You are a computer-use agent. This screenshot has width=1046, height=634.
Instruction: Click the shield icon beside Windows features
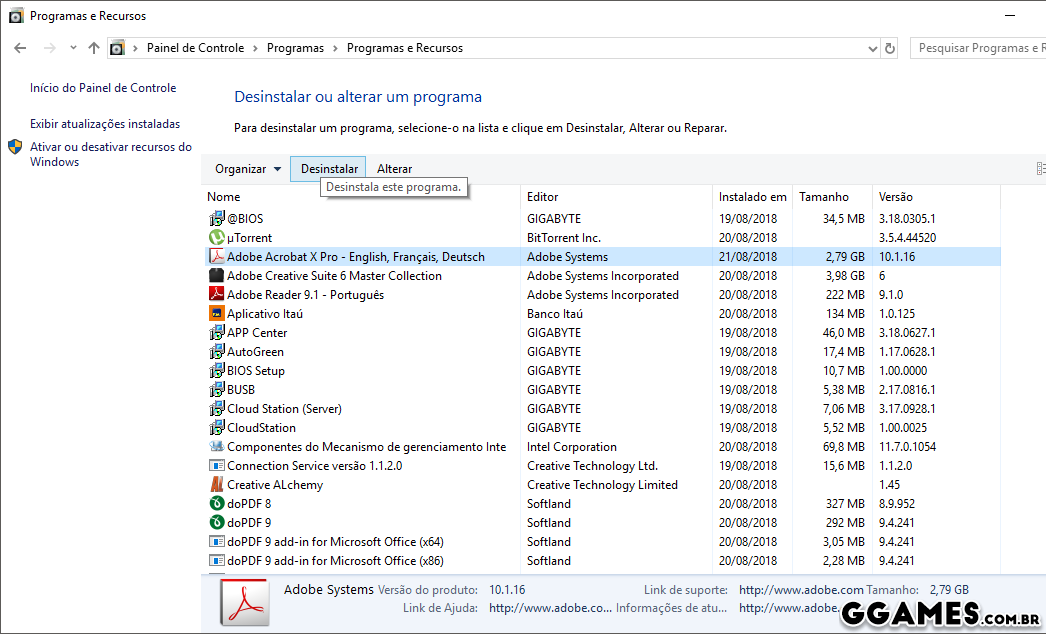(16, 148)
